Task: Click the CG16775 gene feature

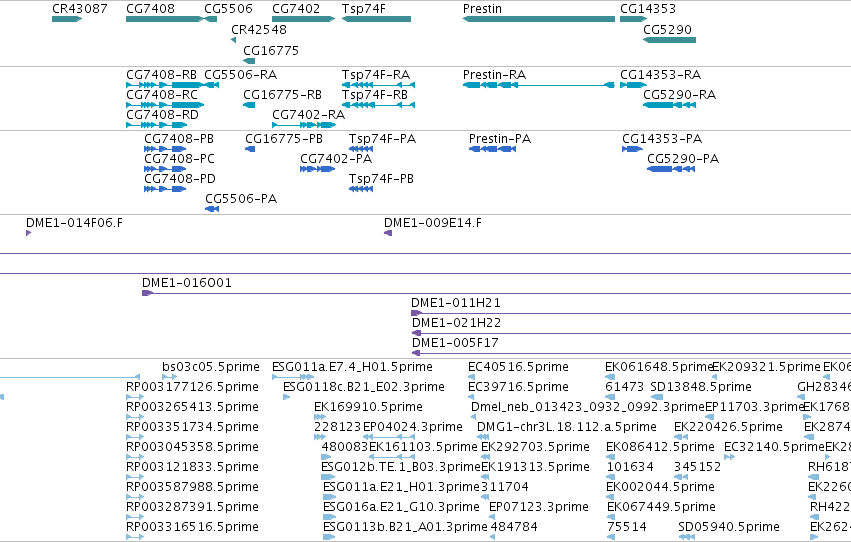Action: (x=249, y=61)
